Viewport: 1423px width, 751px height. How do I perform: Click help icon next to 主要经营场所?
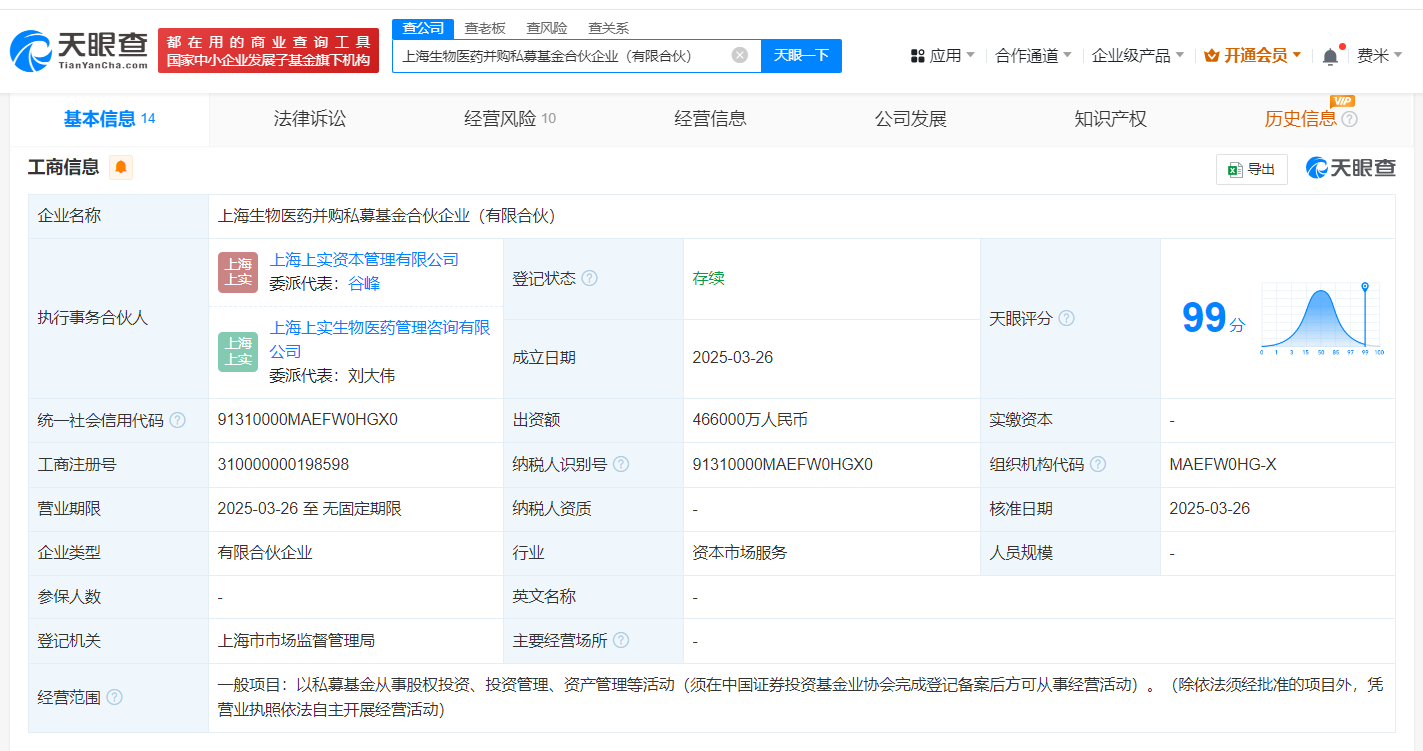coord(621,640)
